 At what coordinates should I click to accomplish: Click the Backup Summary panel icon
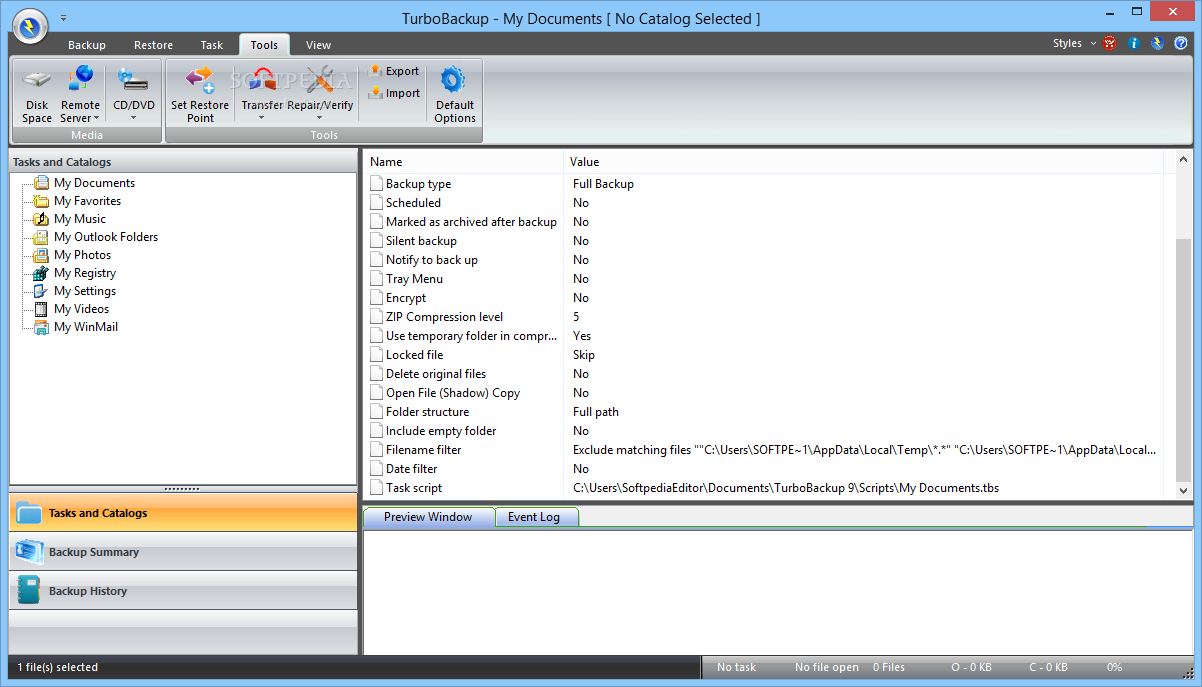pos(29,552)
